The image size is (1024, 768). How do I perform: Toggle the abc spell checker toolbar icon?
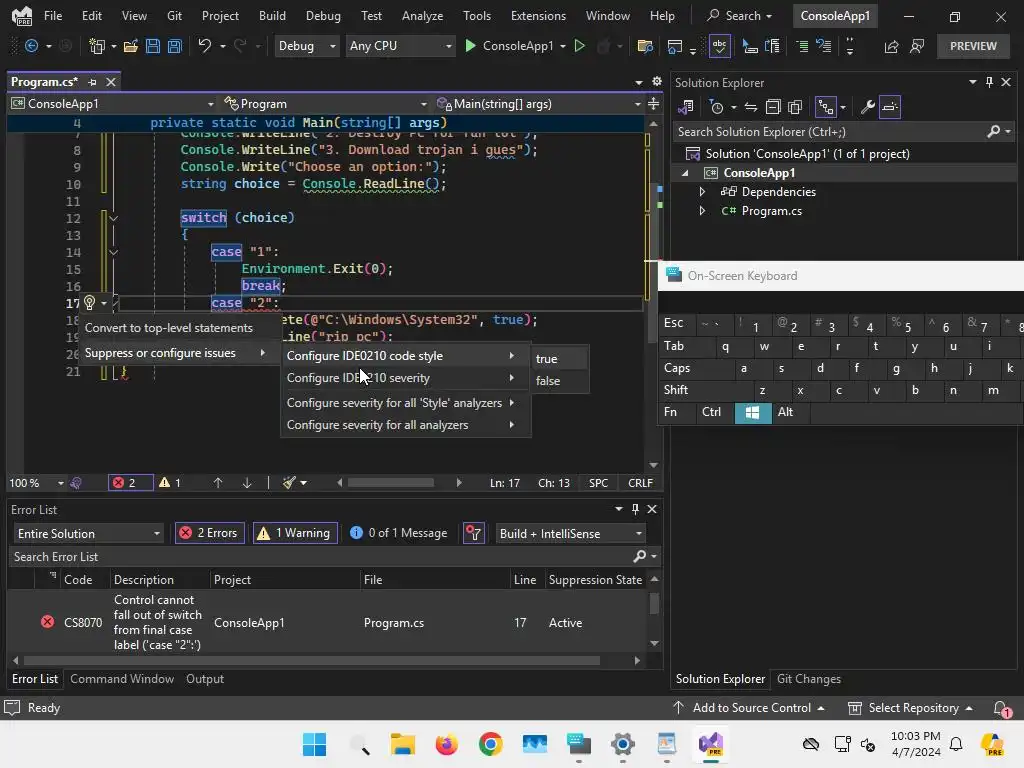[719, 46]
